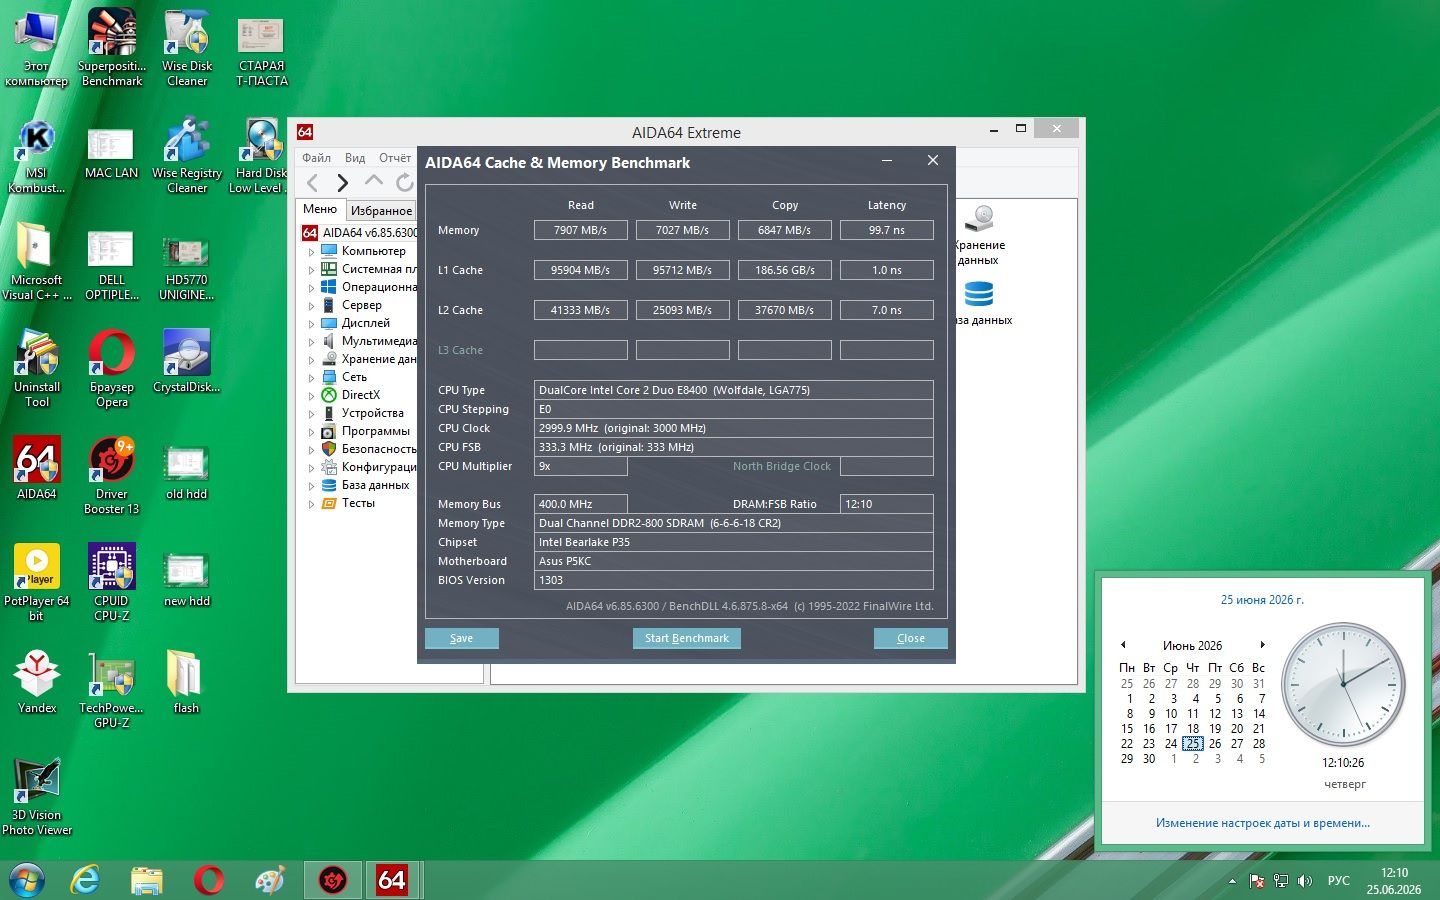Screen dimensions: 1440x900
Task: Select day 26 in the calendar
Action: (x=1215, y=744)
